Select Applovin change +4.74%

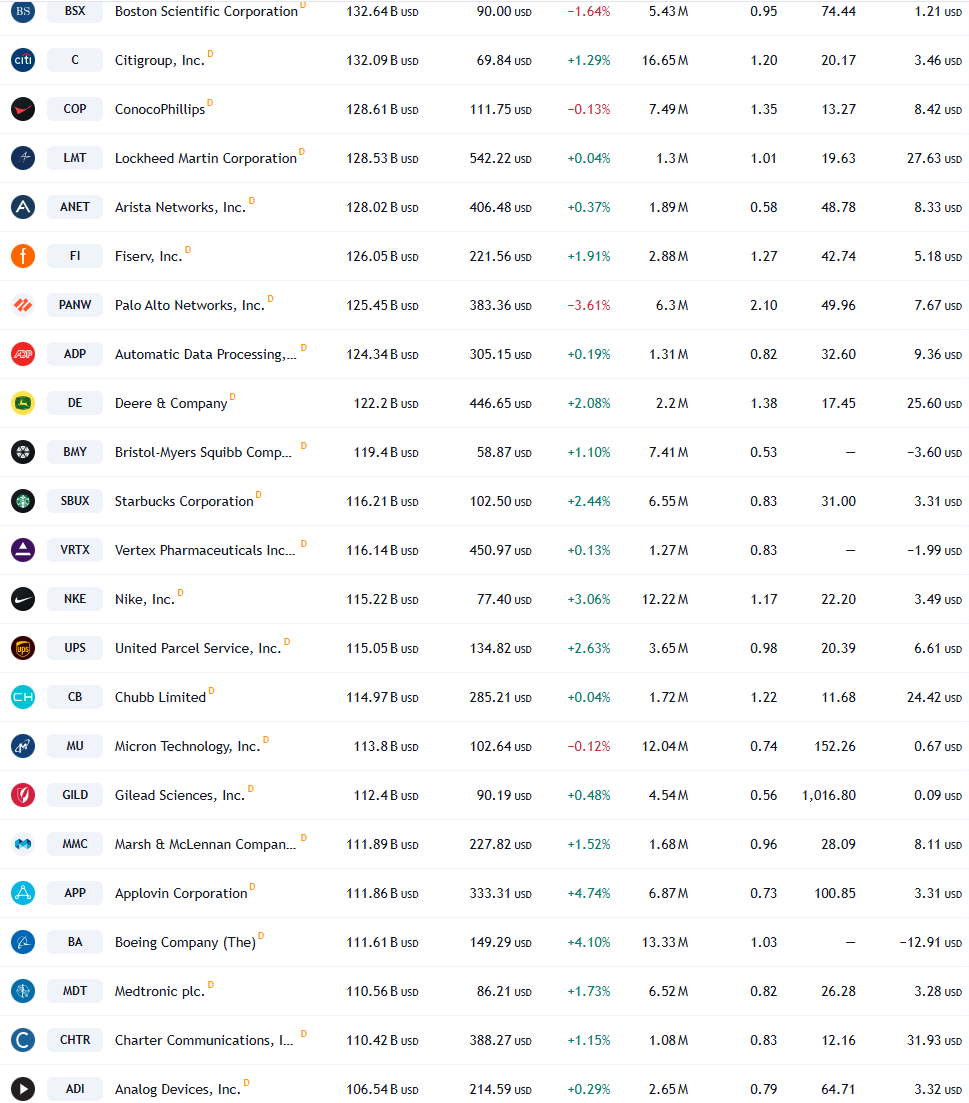589,893
